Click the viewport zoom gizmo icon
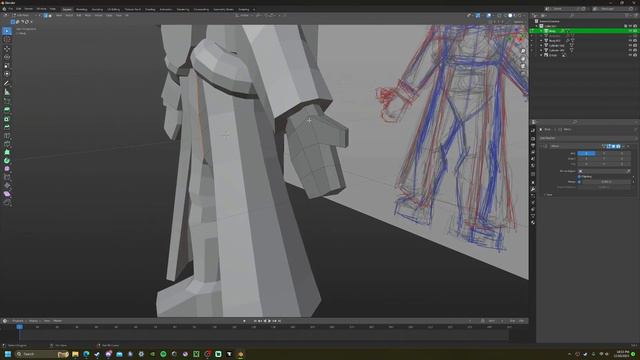 [x=523, y=51]
